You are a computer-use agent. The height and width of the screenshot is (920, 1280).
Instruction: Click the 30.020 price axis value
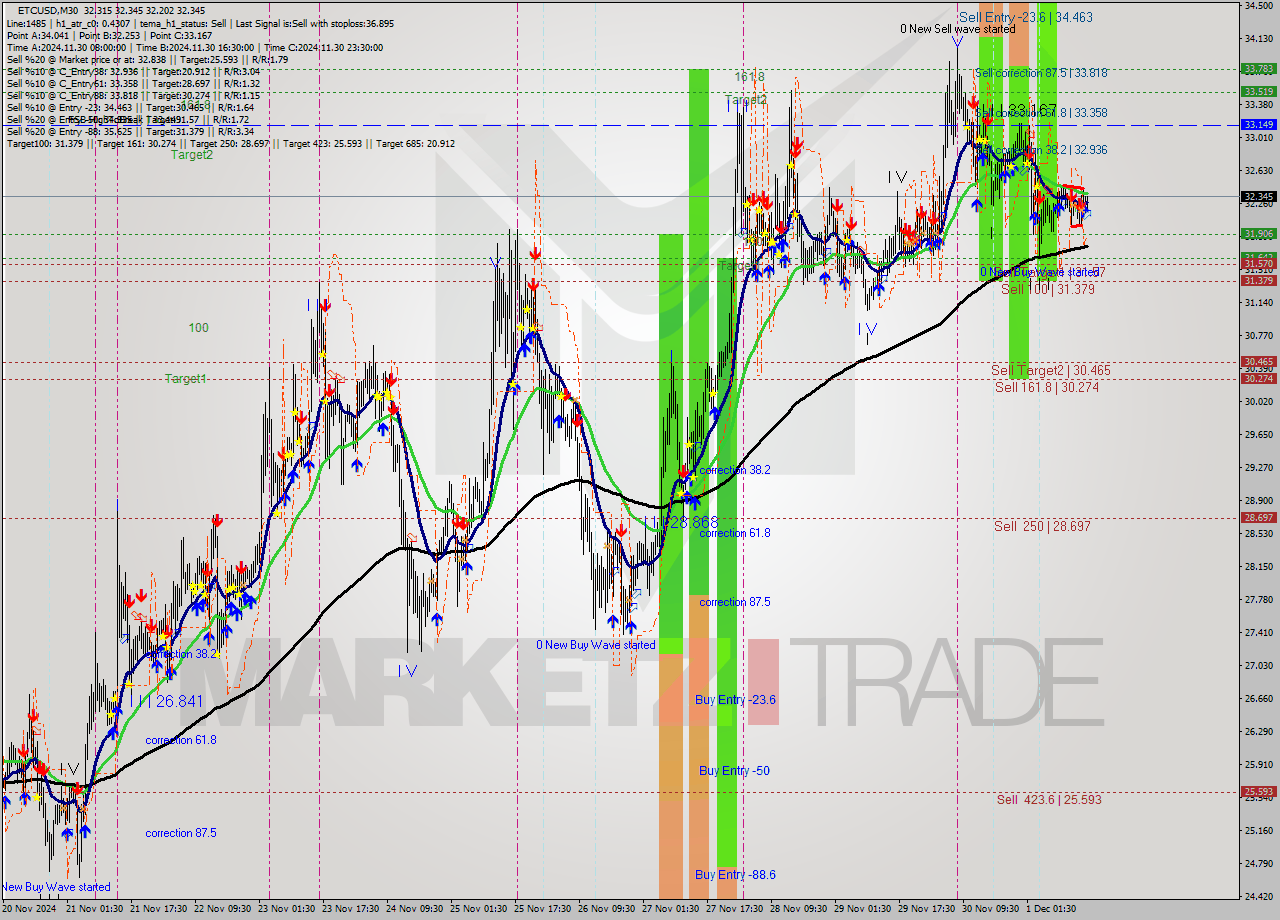coord(1257,402)
